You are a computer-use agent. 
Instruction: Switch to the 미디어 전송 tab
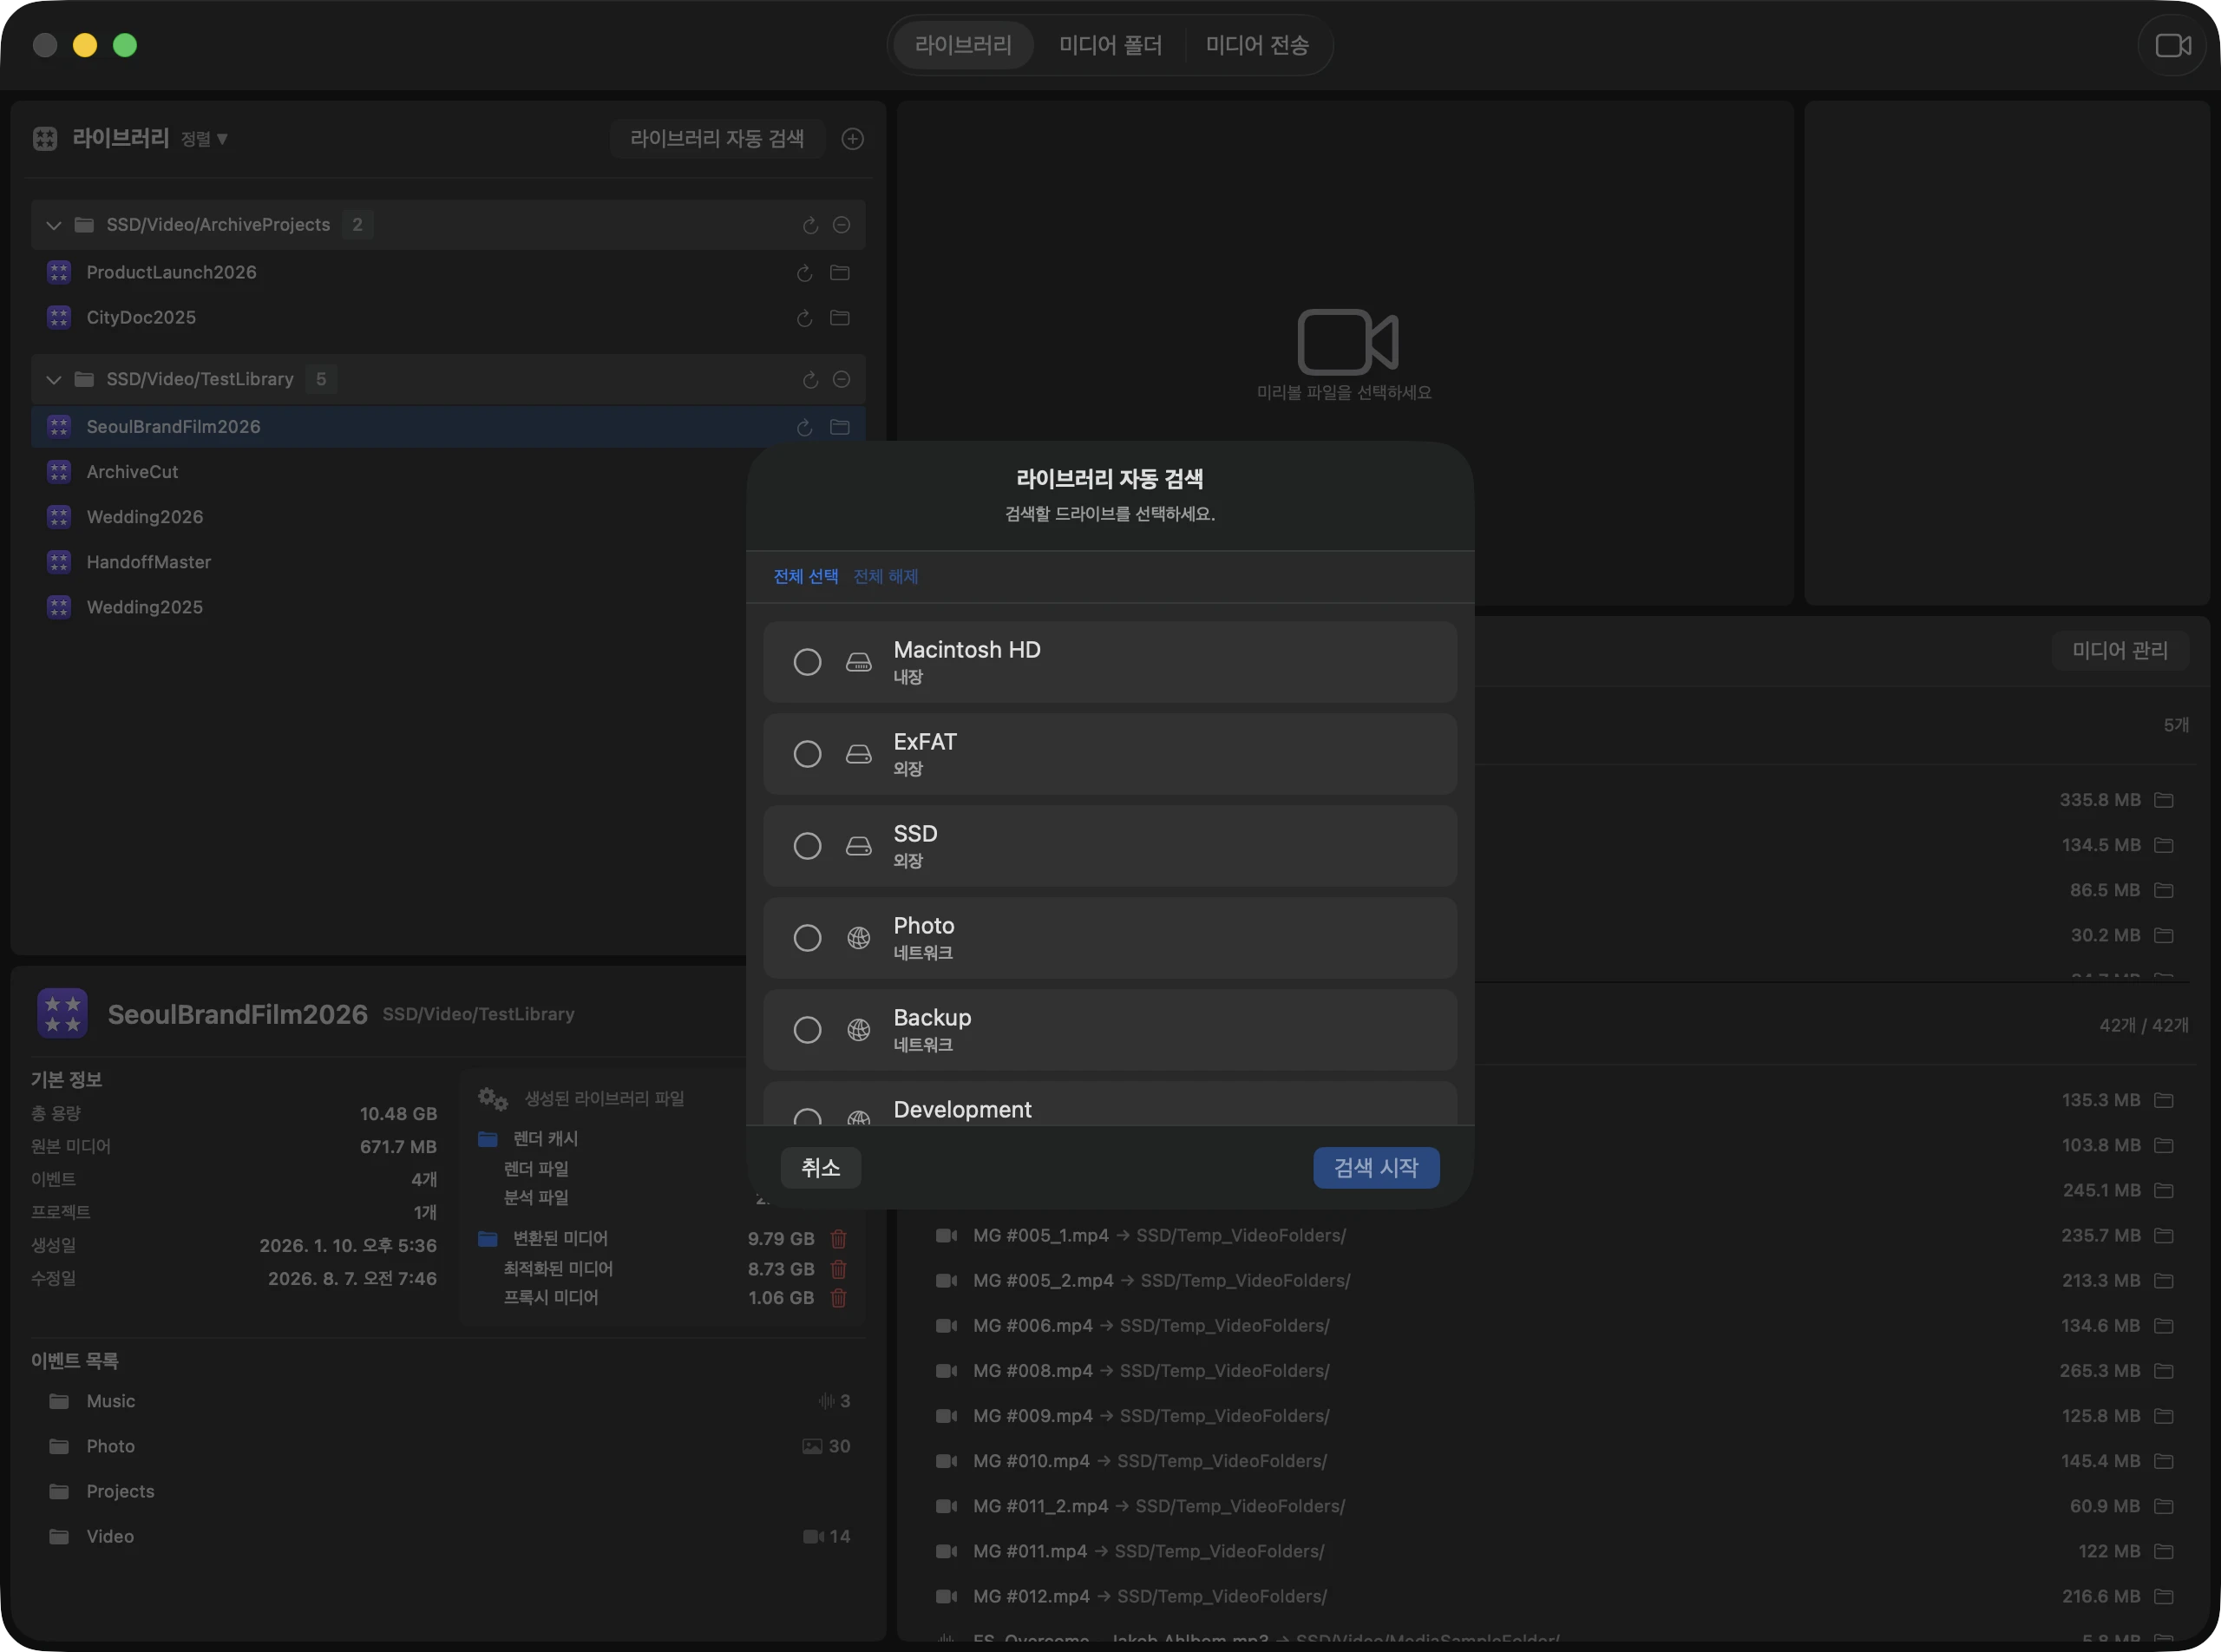(1257, 45)
